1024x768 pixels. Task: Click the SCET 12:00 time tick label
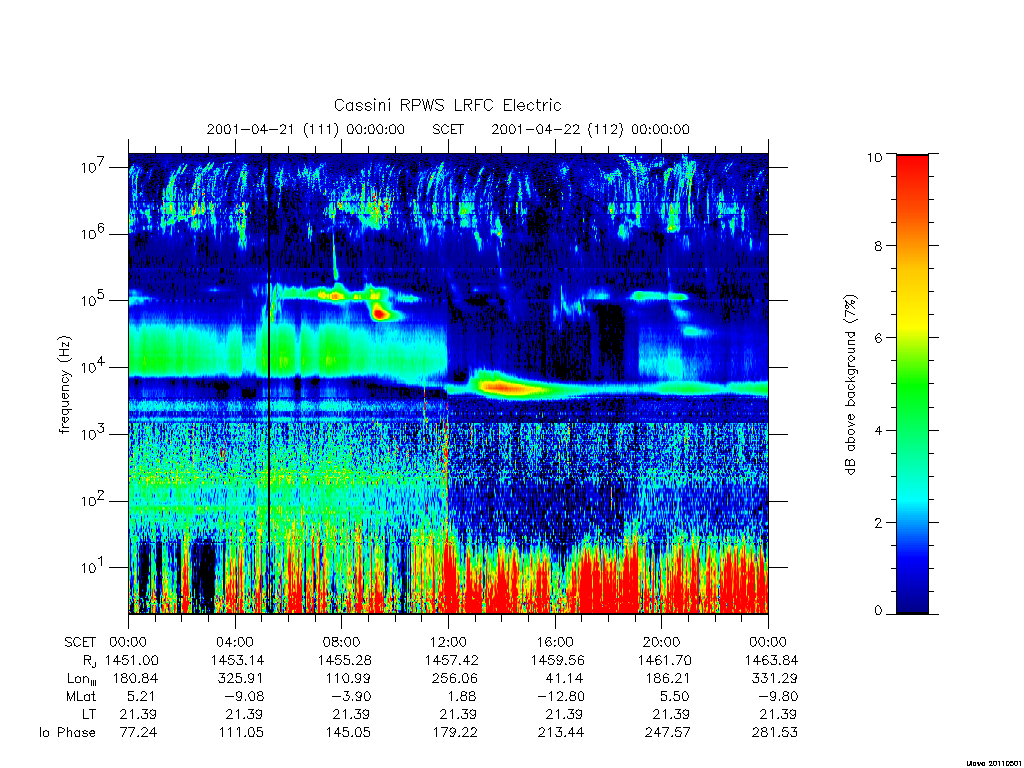coord(448,642)
